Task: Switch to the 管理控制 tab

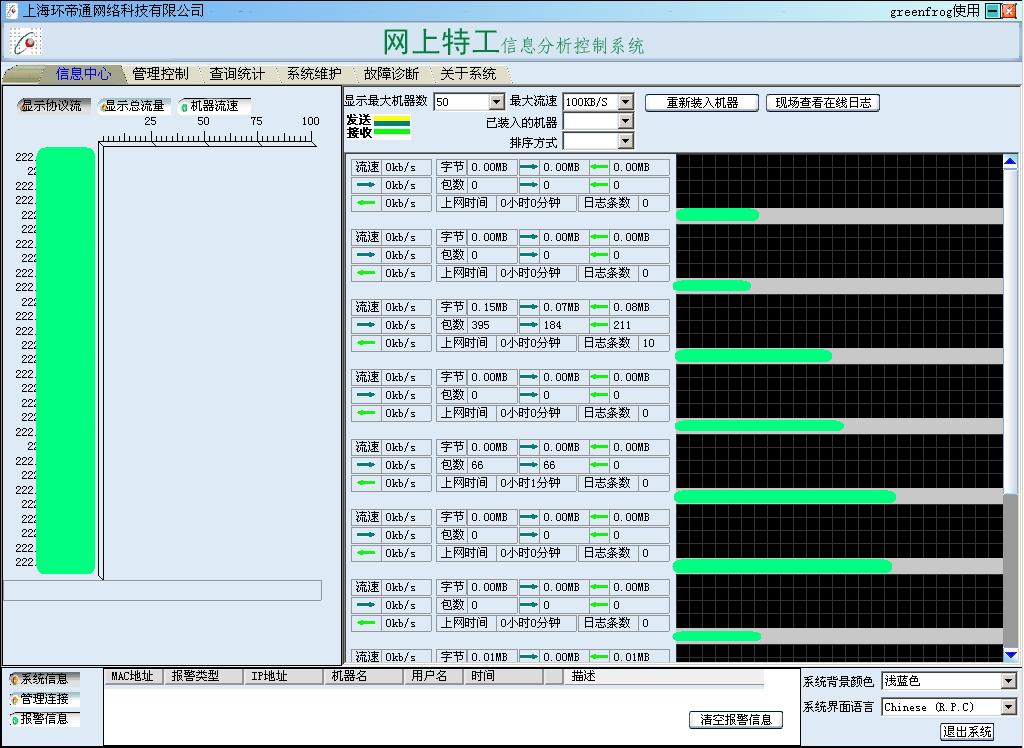Action: [160, 74]
